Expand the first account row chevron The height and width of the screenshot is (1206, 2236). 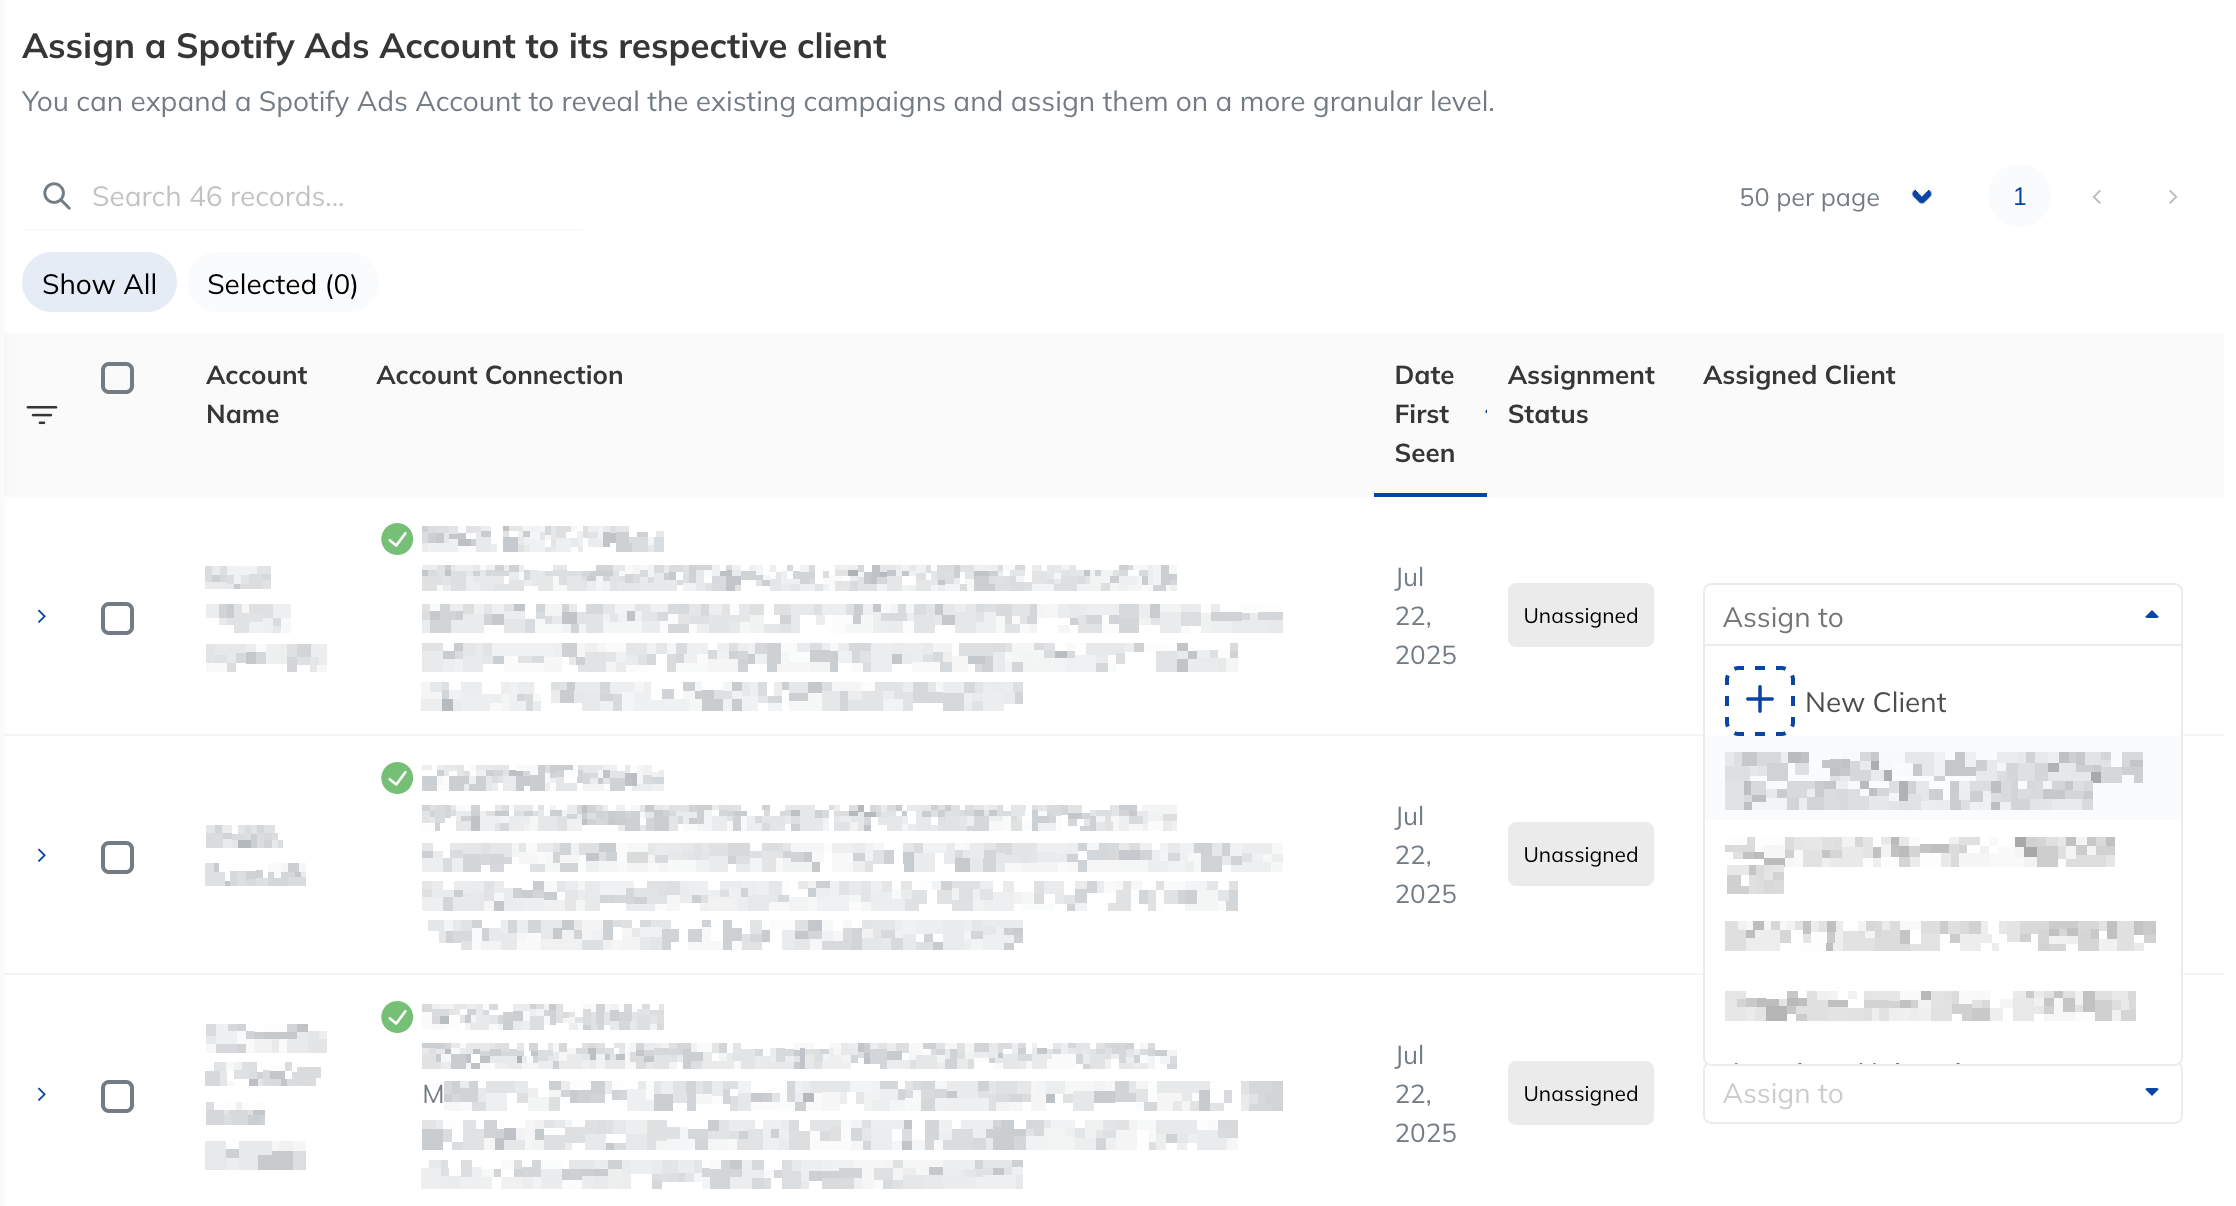(42, 616)
